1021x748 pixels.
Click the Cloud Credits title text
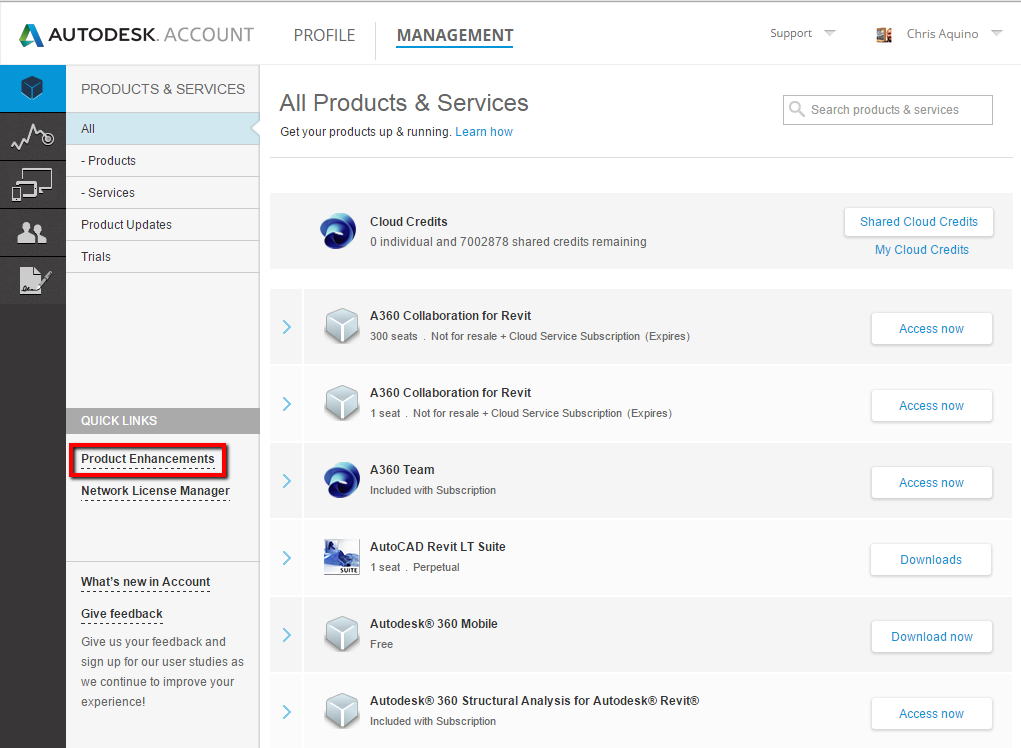pos(408,221)
